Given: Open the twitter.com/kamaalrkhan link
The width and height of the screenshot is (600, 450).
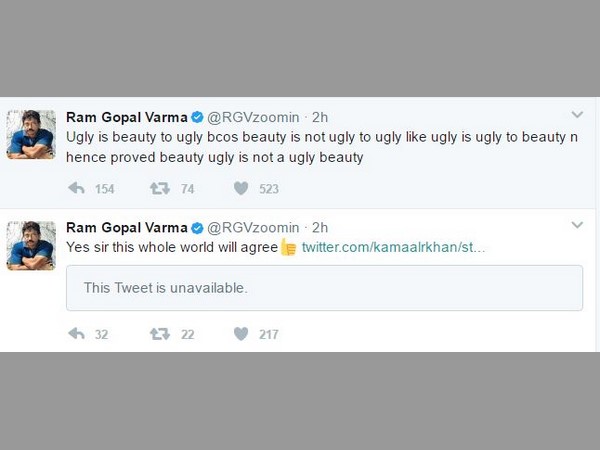Looking at the screenshot, I should (x=394, y=247).
